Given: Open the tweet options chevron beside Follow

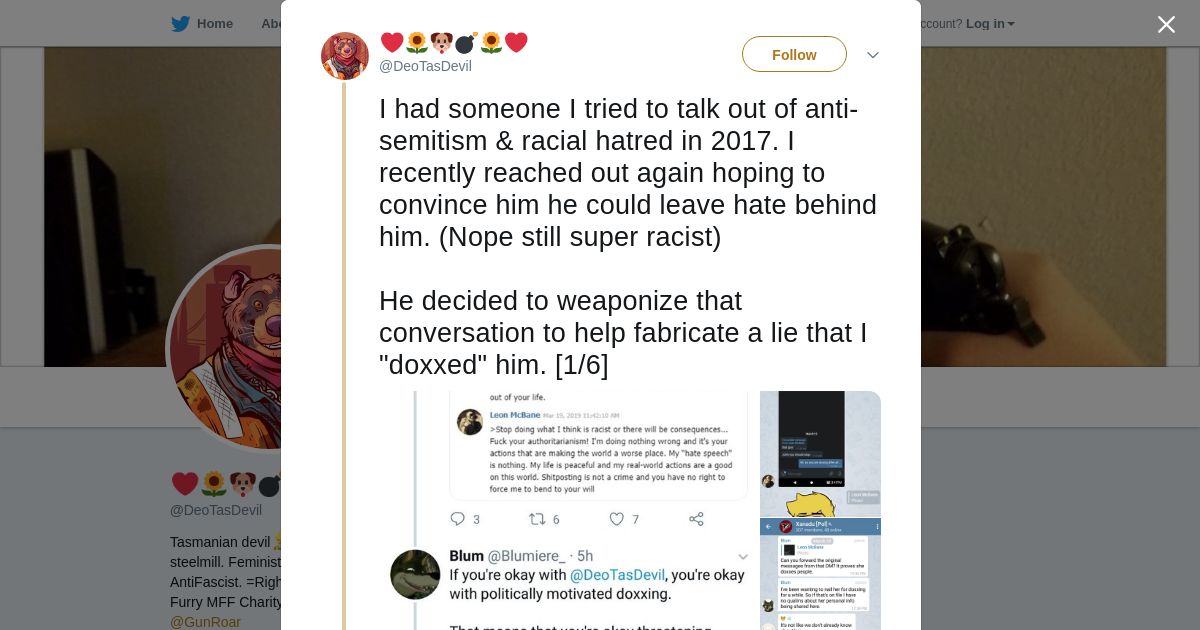Looking at the screenshot, I should [x=873, y=55].
